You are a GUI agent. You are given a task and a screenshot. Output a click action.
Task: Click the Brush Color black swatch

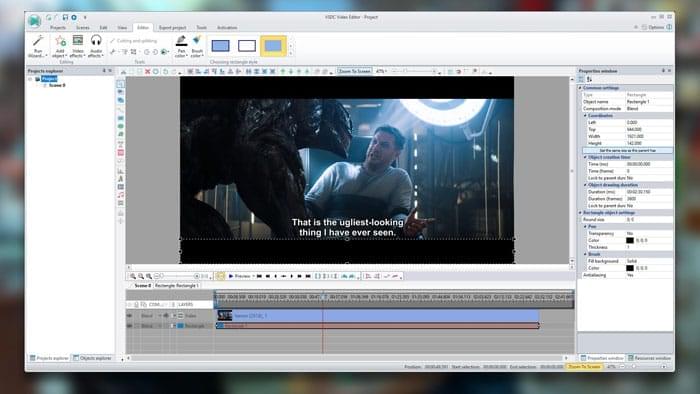tap(629, 268)
